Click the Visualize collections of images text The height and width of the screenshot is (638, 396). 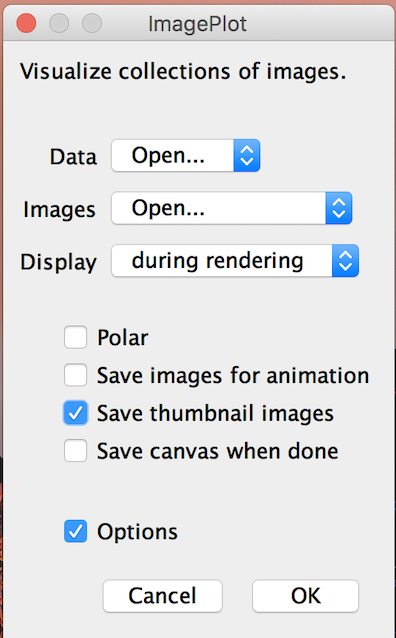pos(183,72)
